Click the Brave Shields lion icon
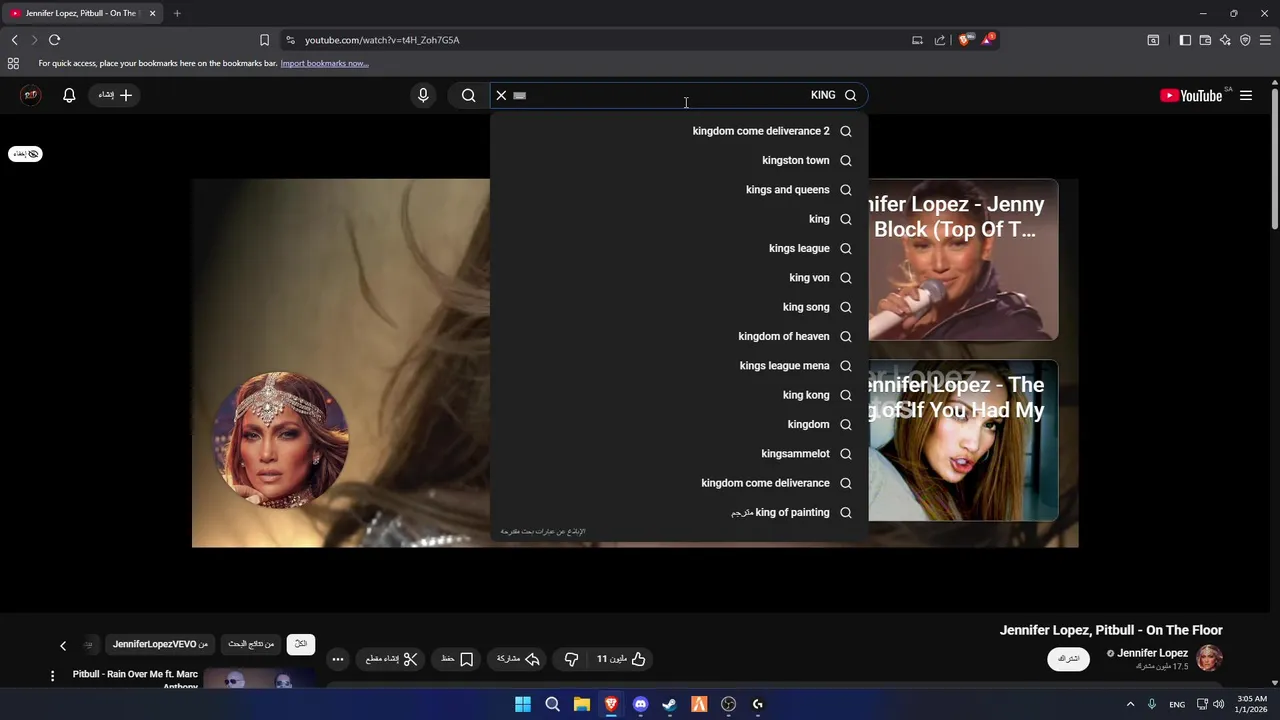 coord(965,40)
